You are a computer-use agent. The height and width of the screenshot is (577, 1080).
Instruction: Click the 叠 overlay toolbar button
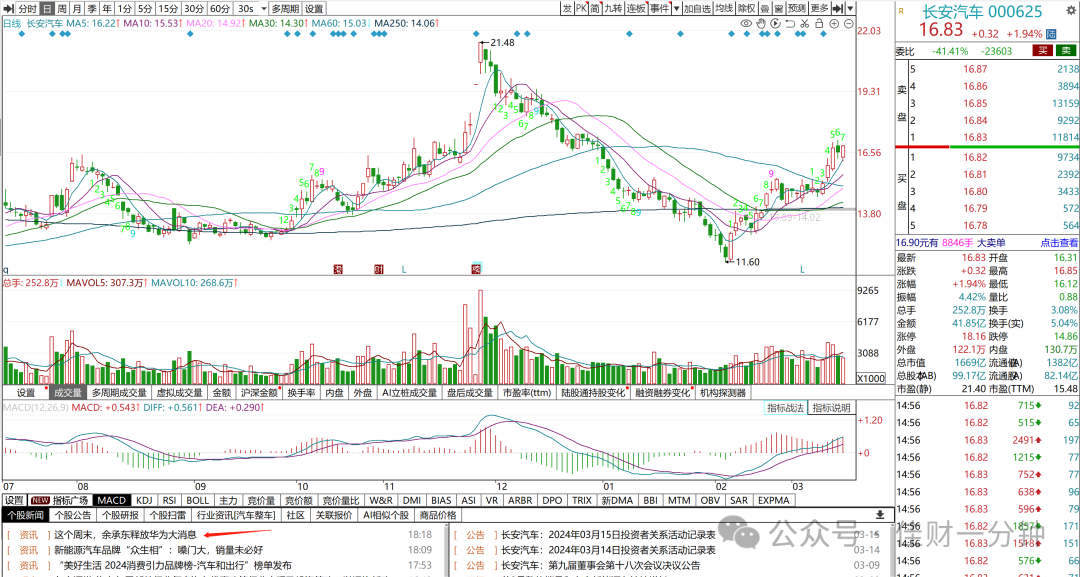pyautogui.click(x=765, y=8)
